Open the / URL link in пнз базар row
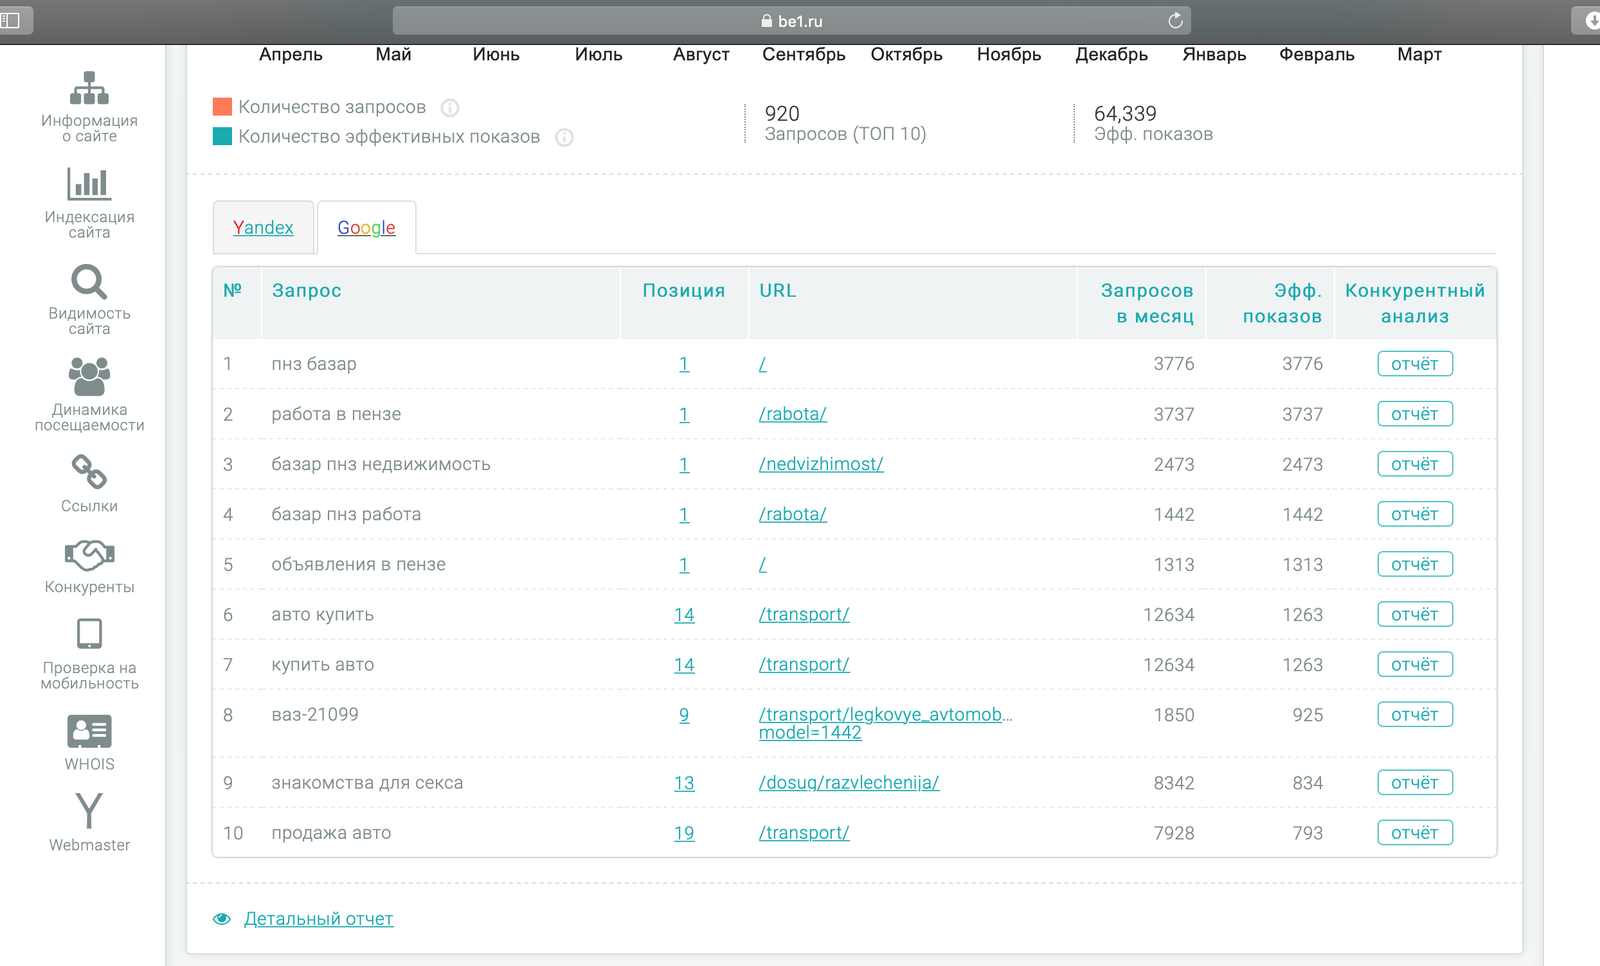Screen dimensions: 1600x966 763,364
